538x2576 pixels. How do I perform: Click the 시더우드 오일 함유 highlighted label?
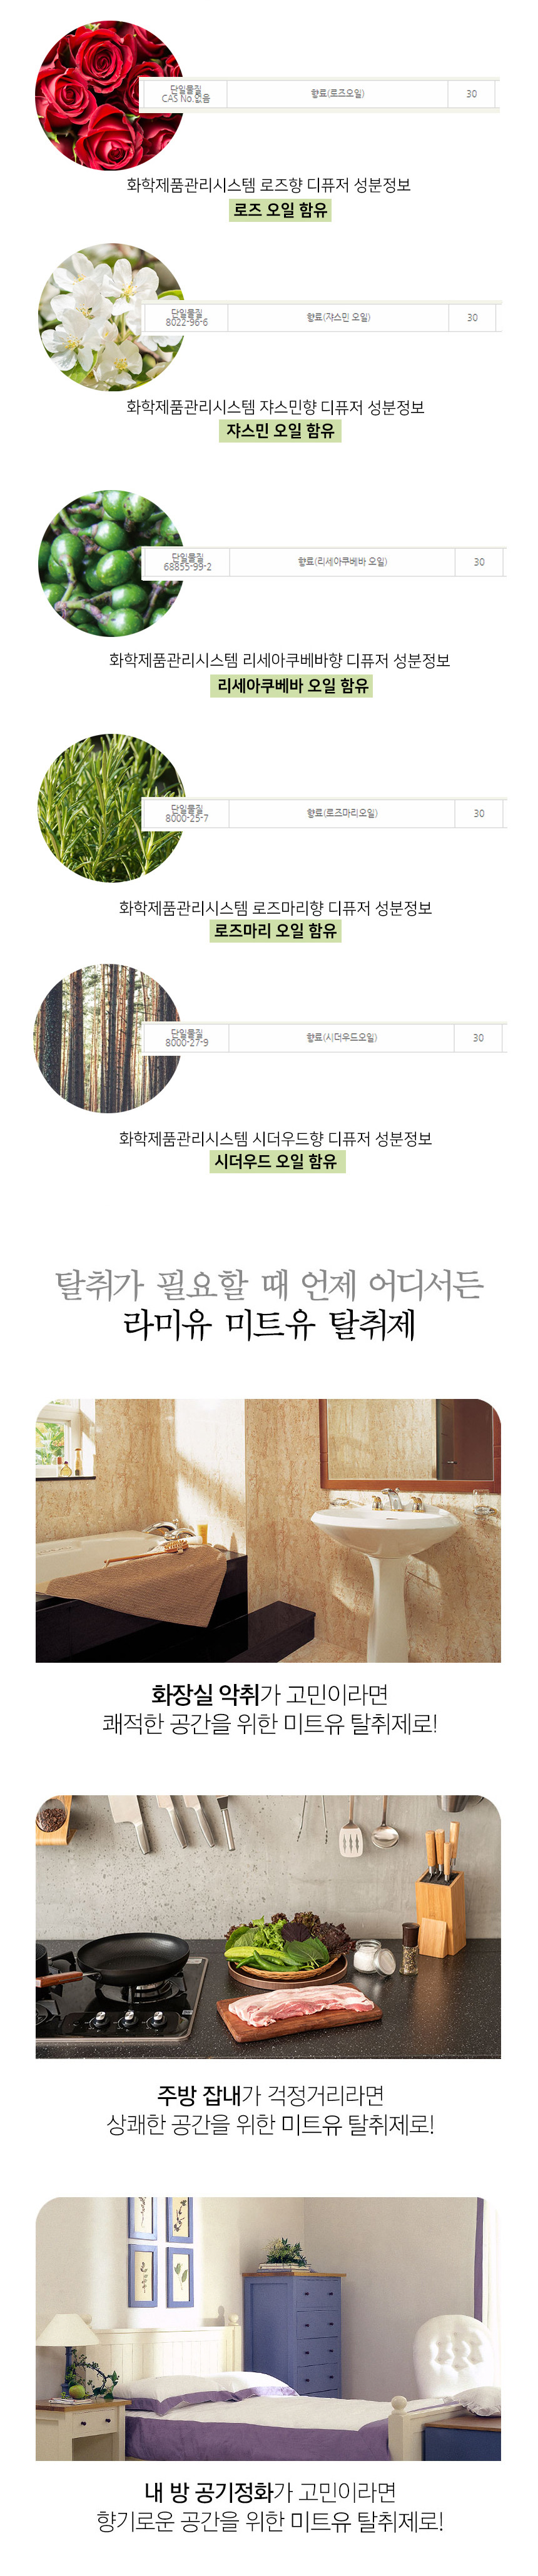(x=276, y=1162)
